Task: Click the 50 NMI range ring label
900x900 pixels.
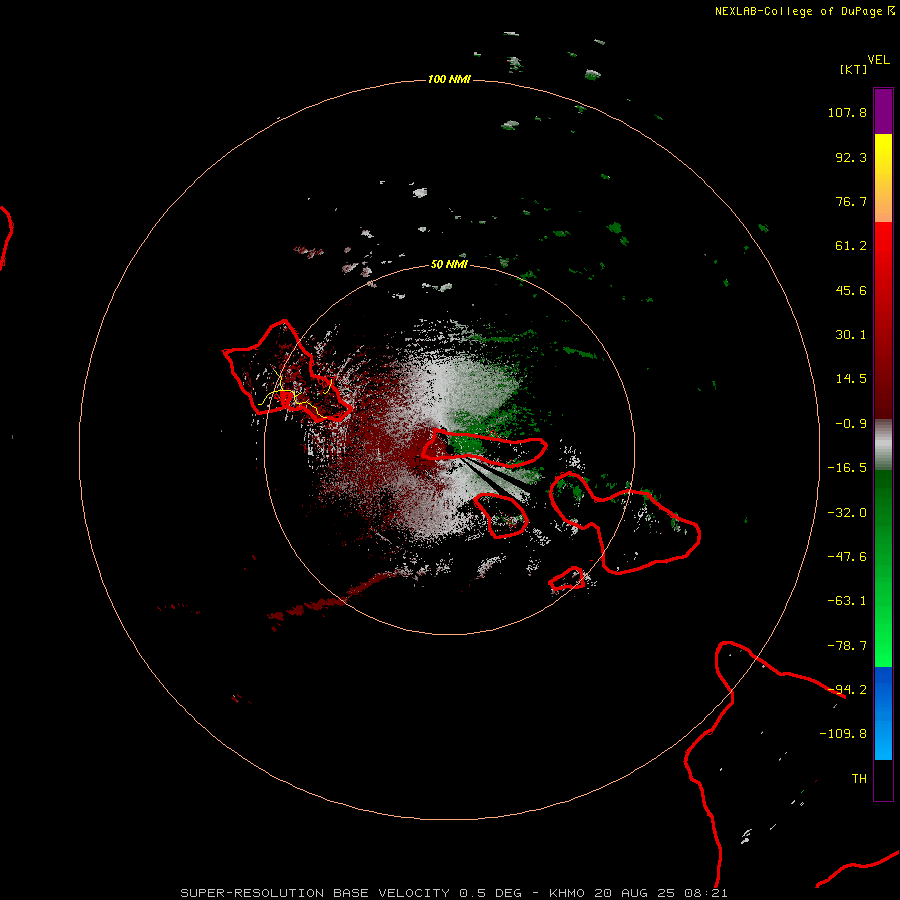Action: pyautogui.click(x=449, y=264)
